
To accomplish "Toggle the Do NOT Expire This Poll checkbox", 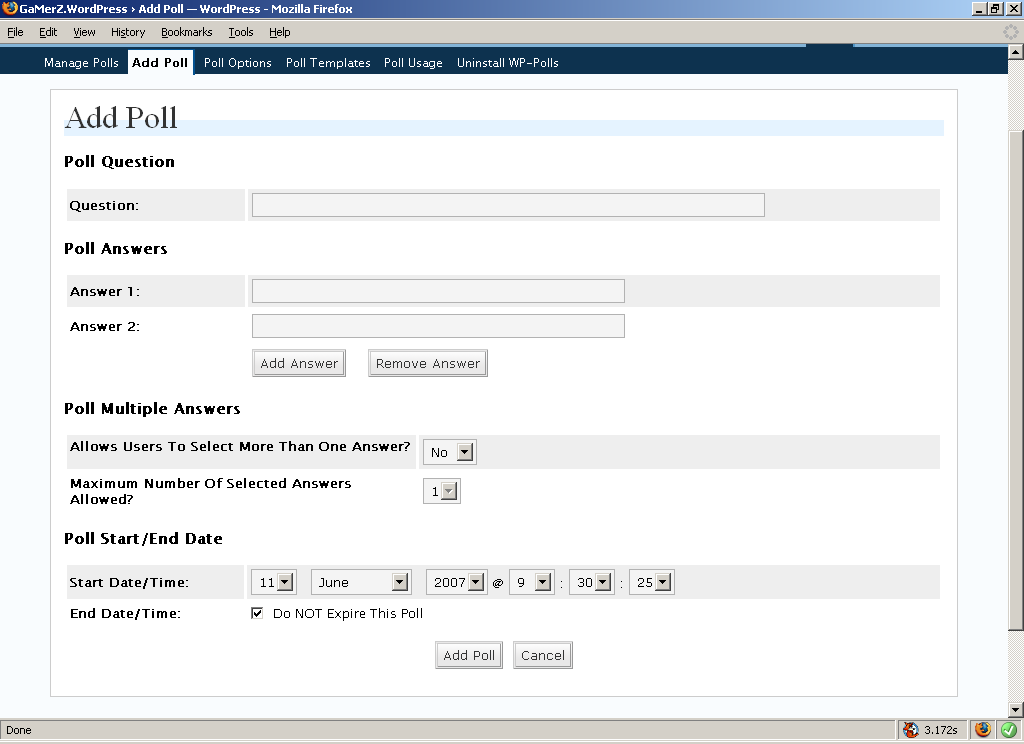I will 257,613.
